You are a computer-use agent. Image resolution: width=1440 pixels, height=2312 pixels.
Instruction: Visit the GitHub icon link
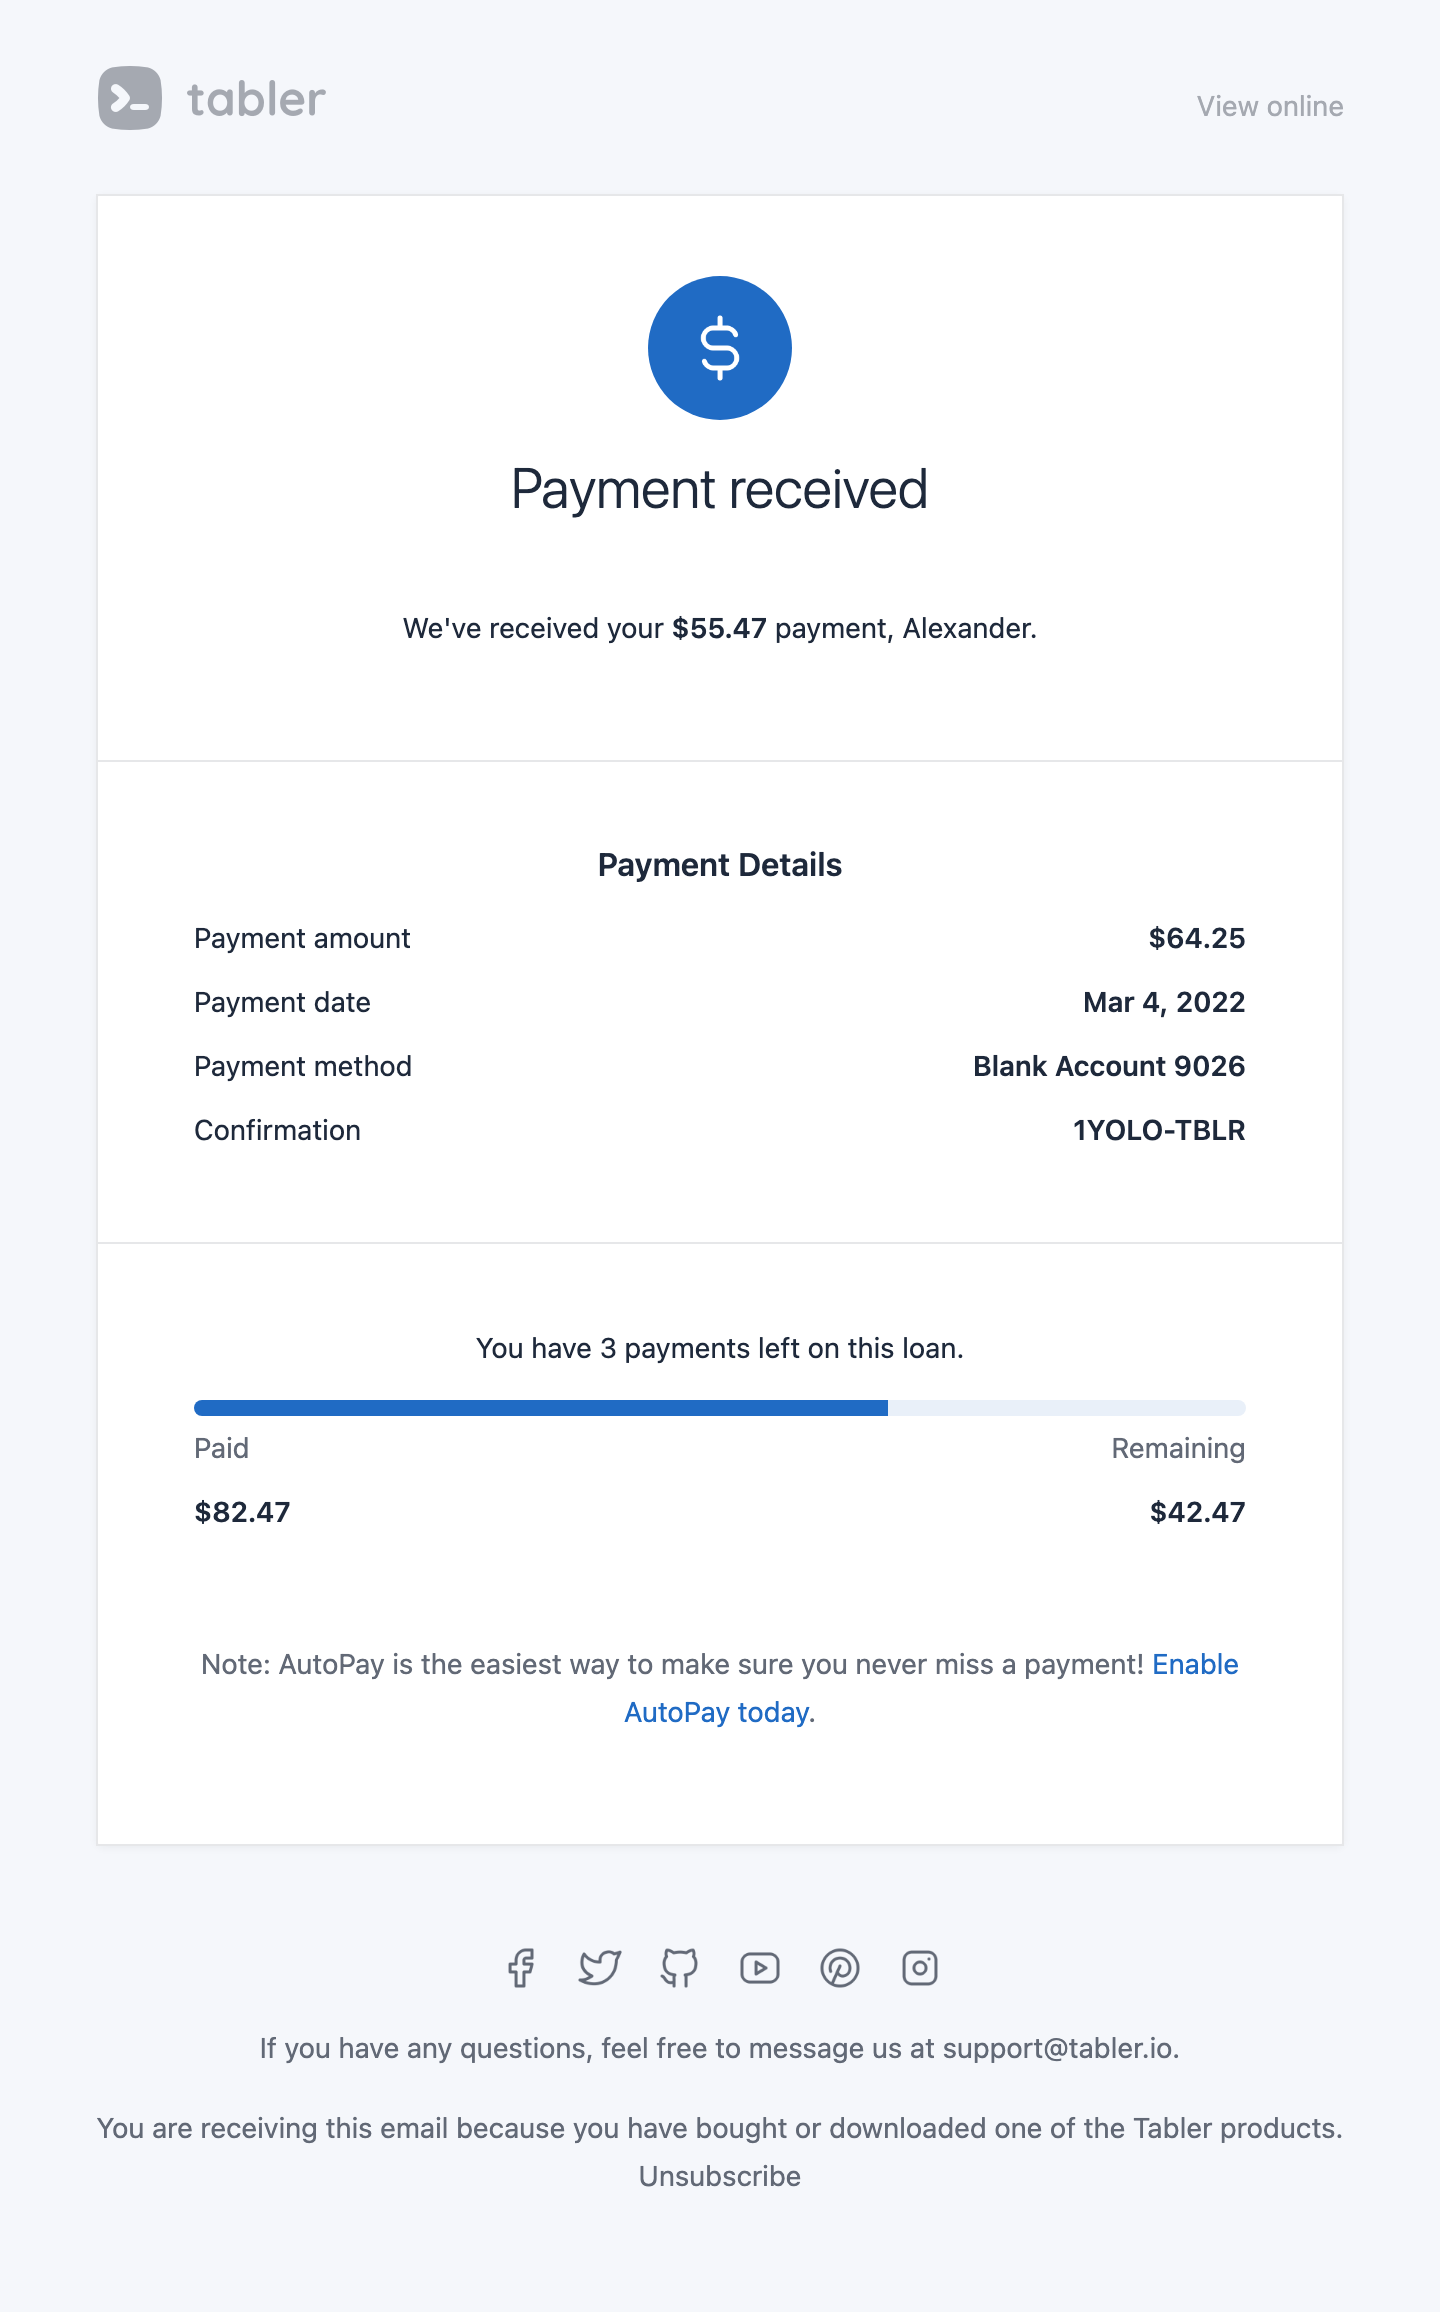click(680, 1968)
